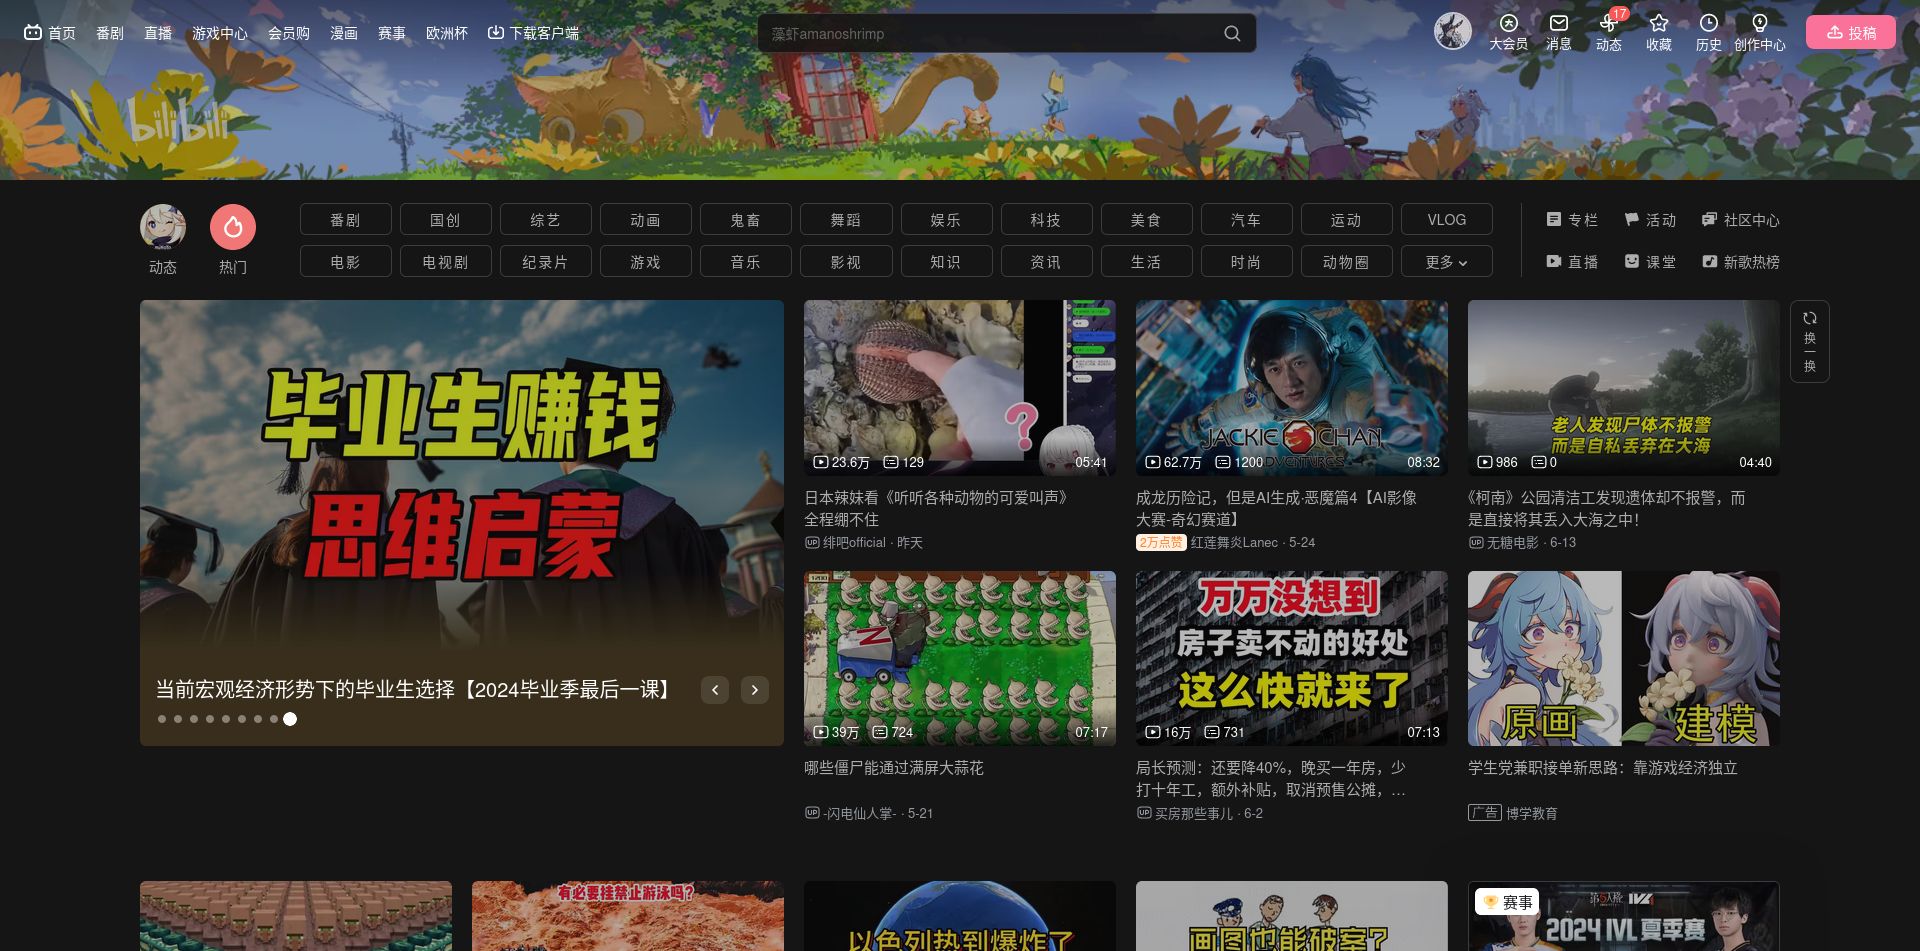Open the 哪些僵尸能通过满屏大蒜花 title
The width and height of the screenshot is (1920, 951).
[x=894, y=768]
